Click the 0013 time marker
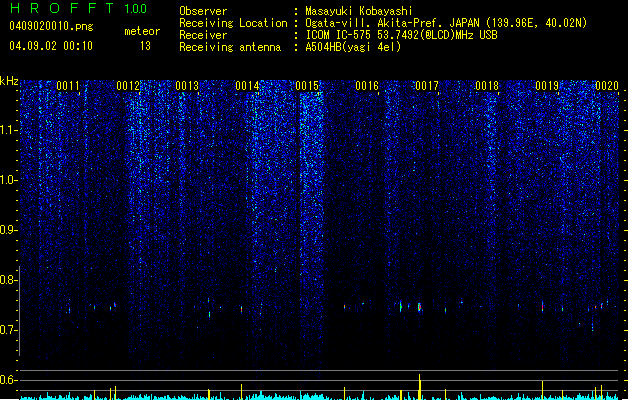 pos(187,86)
